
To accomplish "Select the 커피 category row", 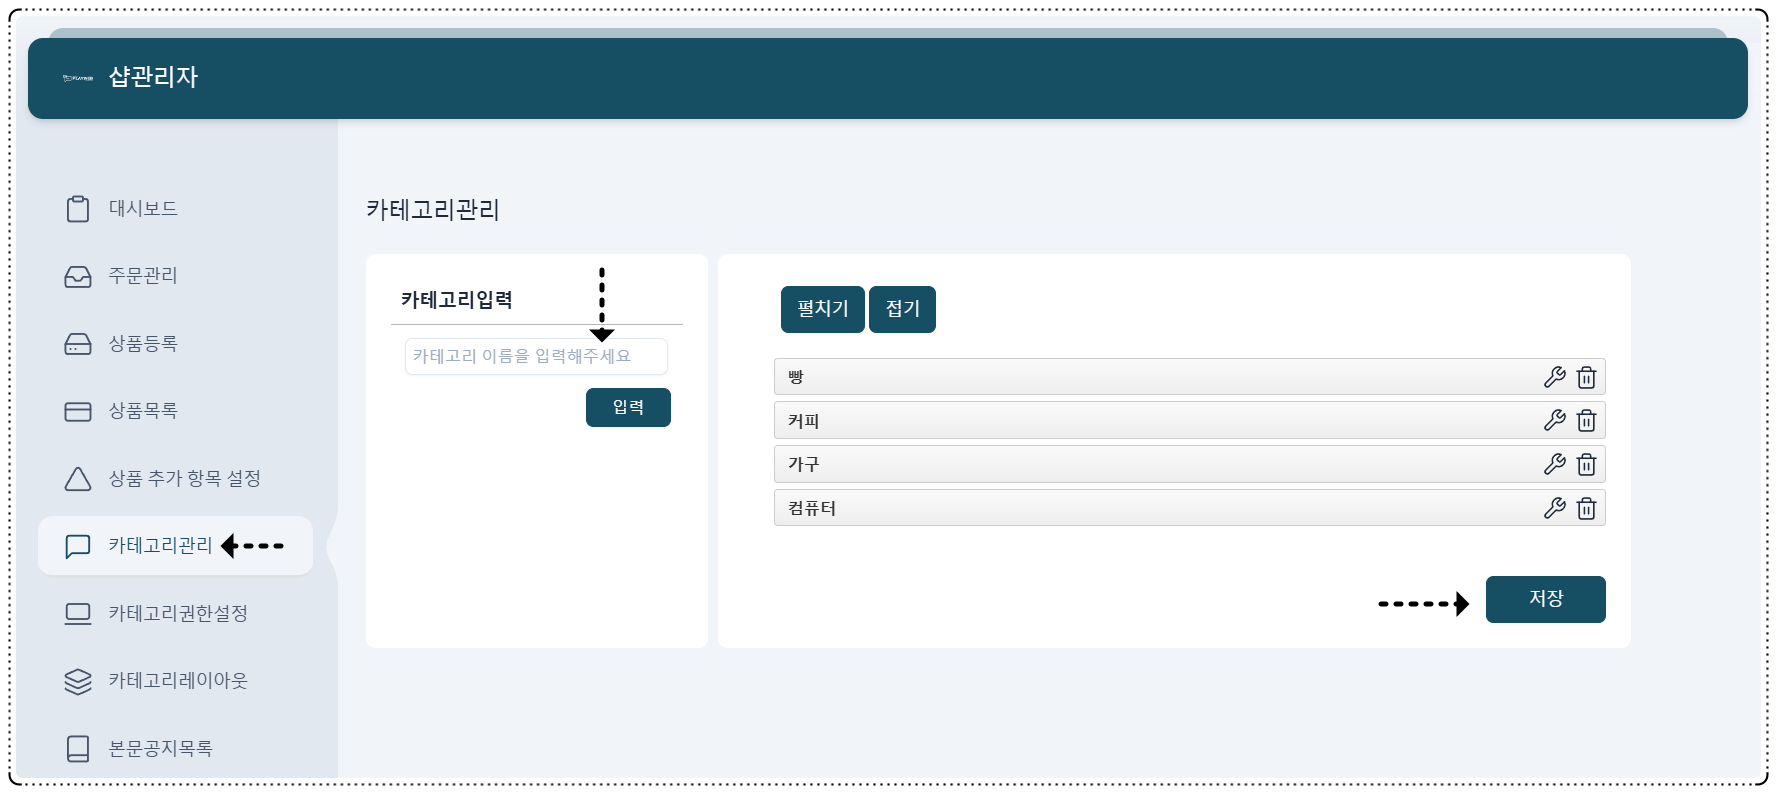I will pos(1189,420).
